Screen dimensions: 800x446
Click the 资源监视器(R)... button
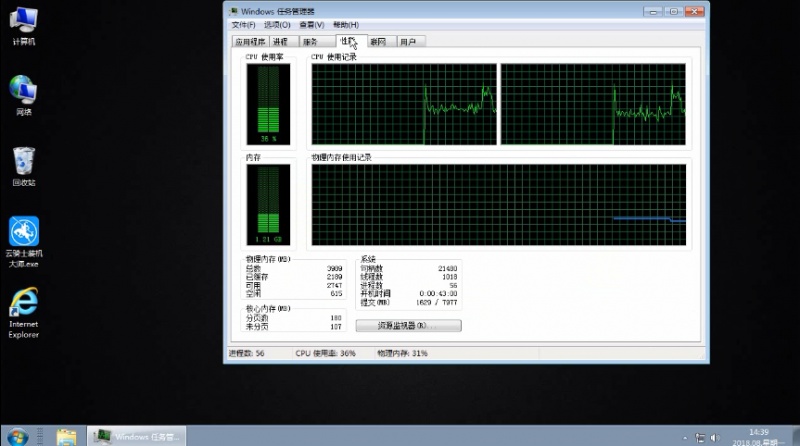pyautogui.click(x=408, y=326)
